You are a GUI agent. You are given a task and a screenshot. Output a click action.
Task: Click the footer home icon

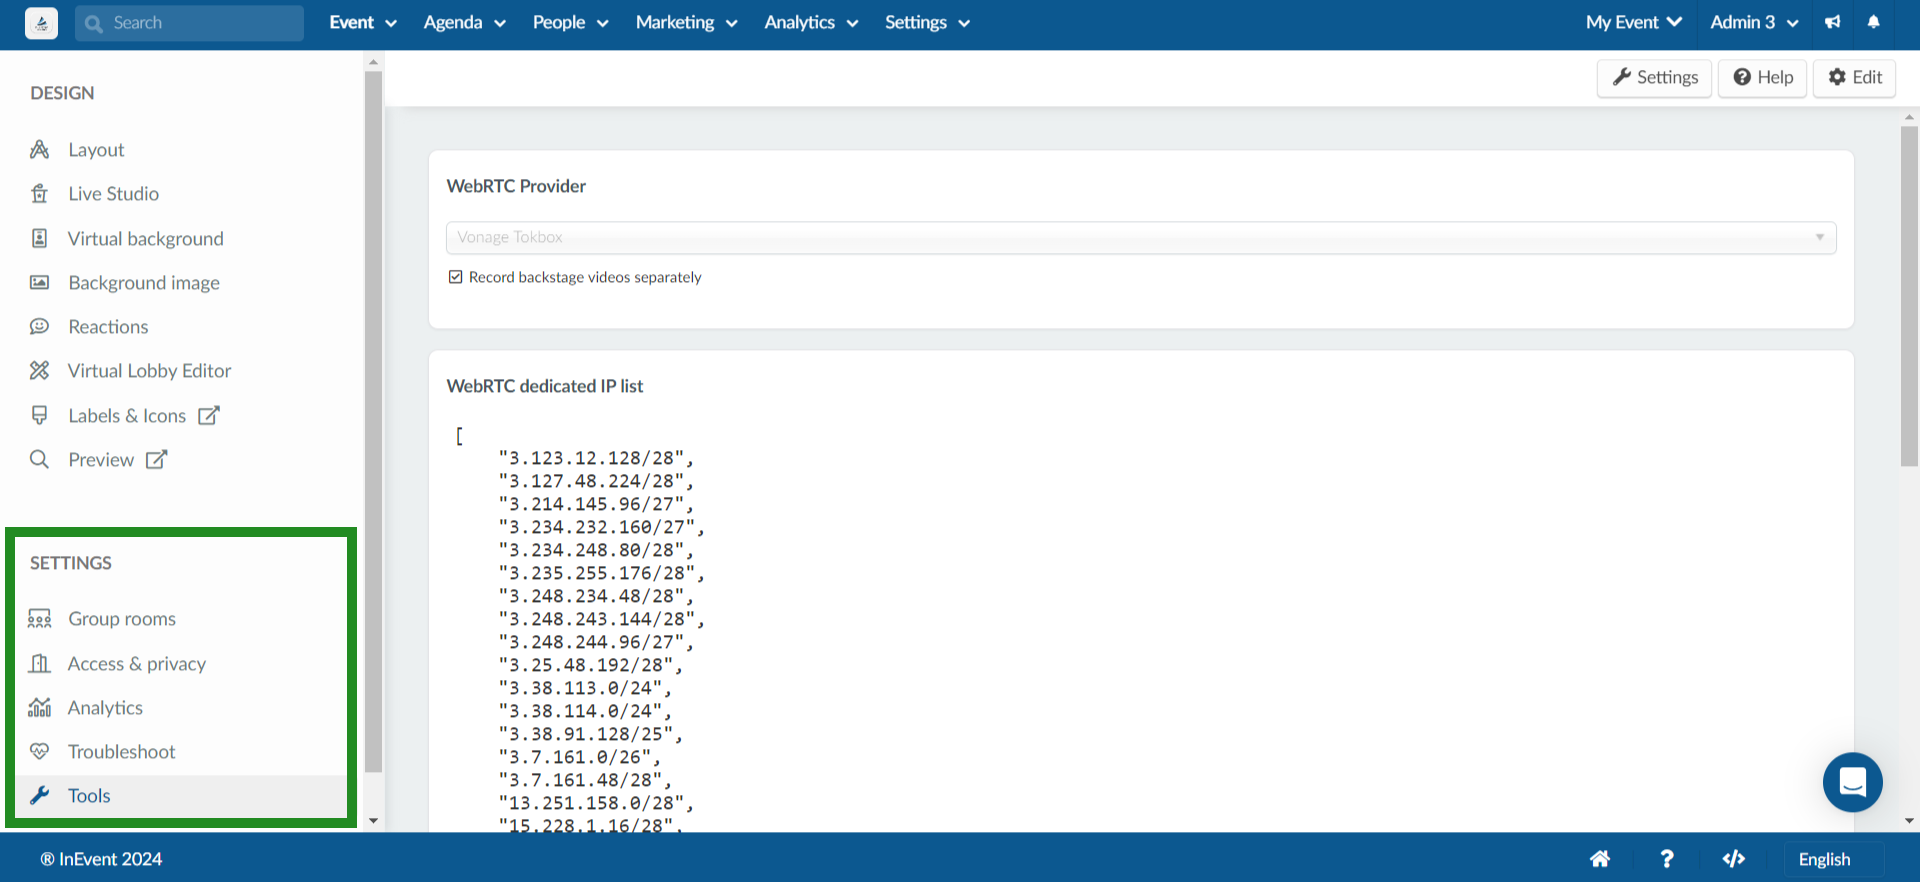click(x=1600, y=859)
